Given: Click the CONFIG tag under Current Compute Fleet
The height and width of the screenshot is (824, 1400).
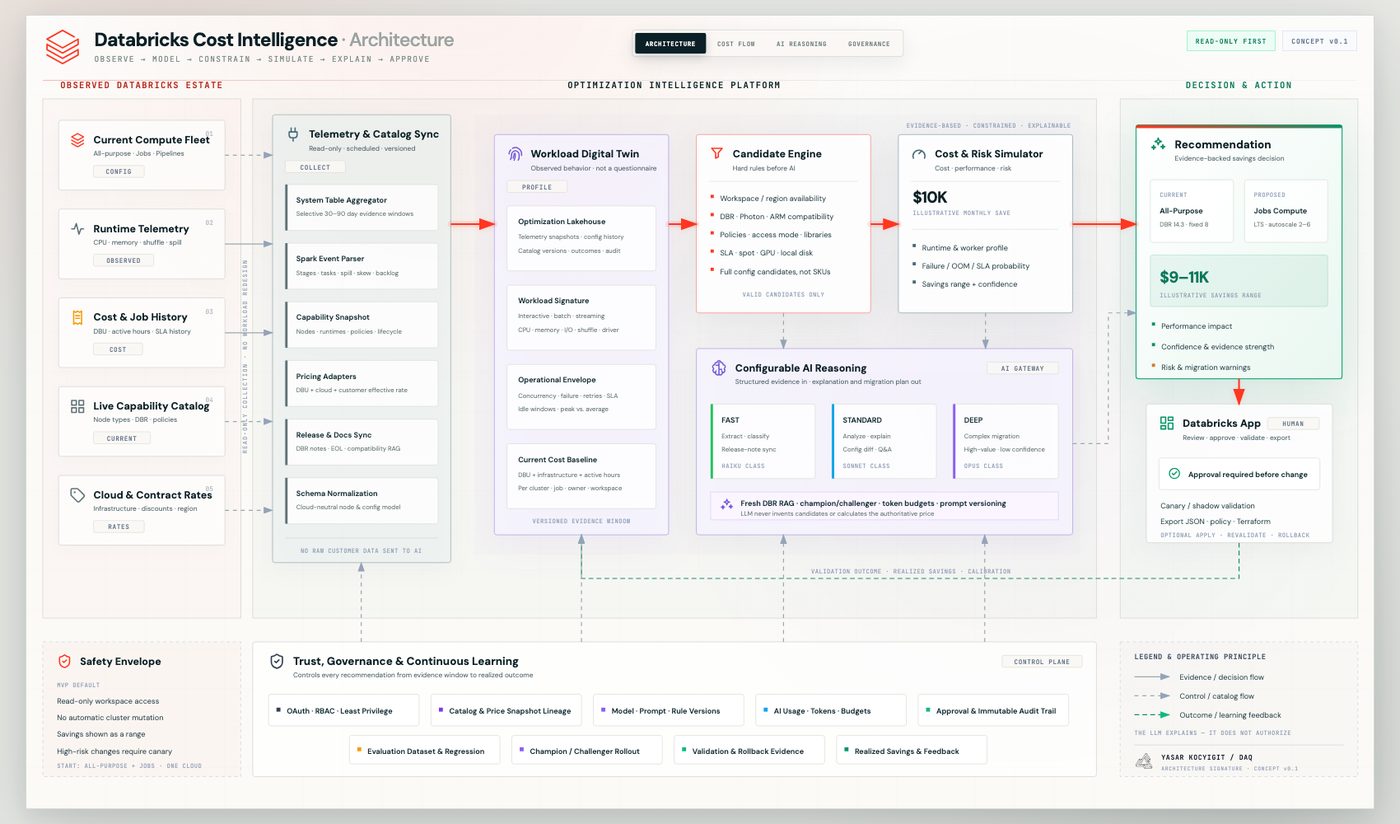Looking at the screenshot, I should tap(119, 171).
